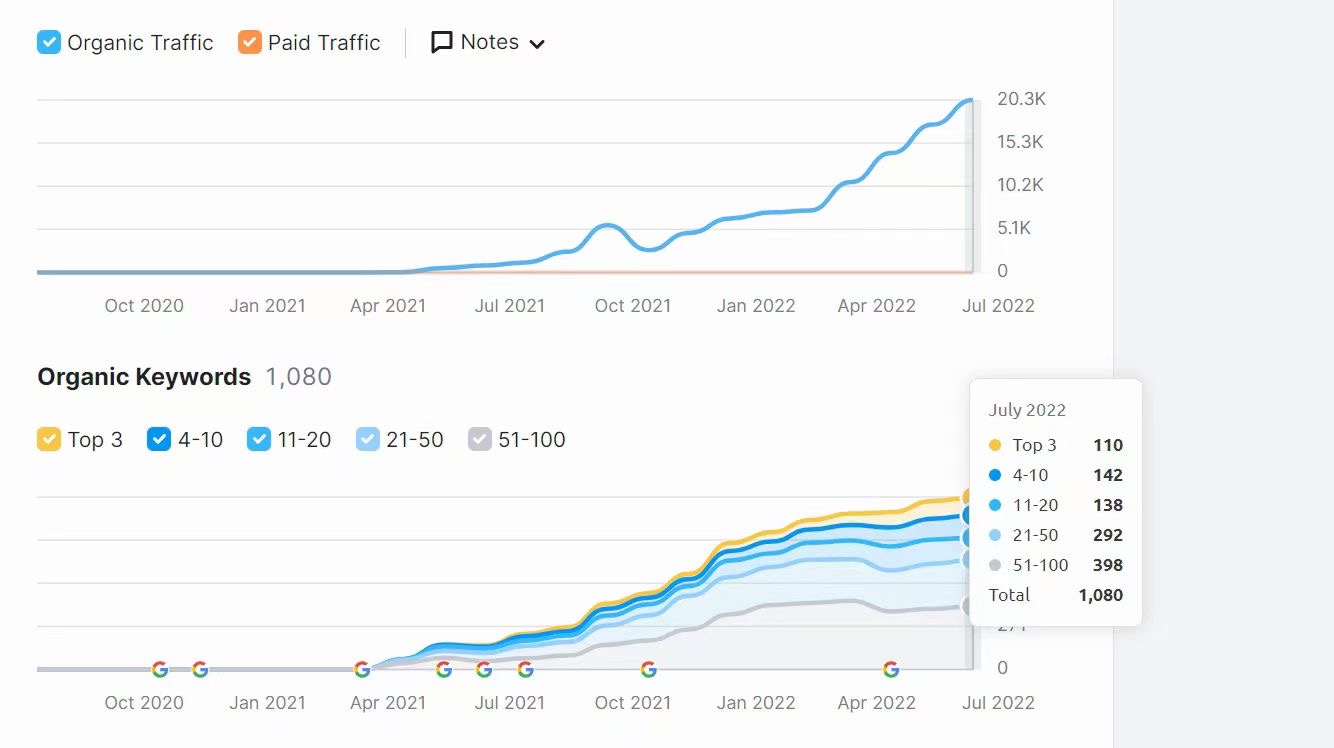Image resolution: width=1334 pixels, height=748 pixels.
Task: Click the second Google marker from the left
Action: pos(200,669)
